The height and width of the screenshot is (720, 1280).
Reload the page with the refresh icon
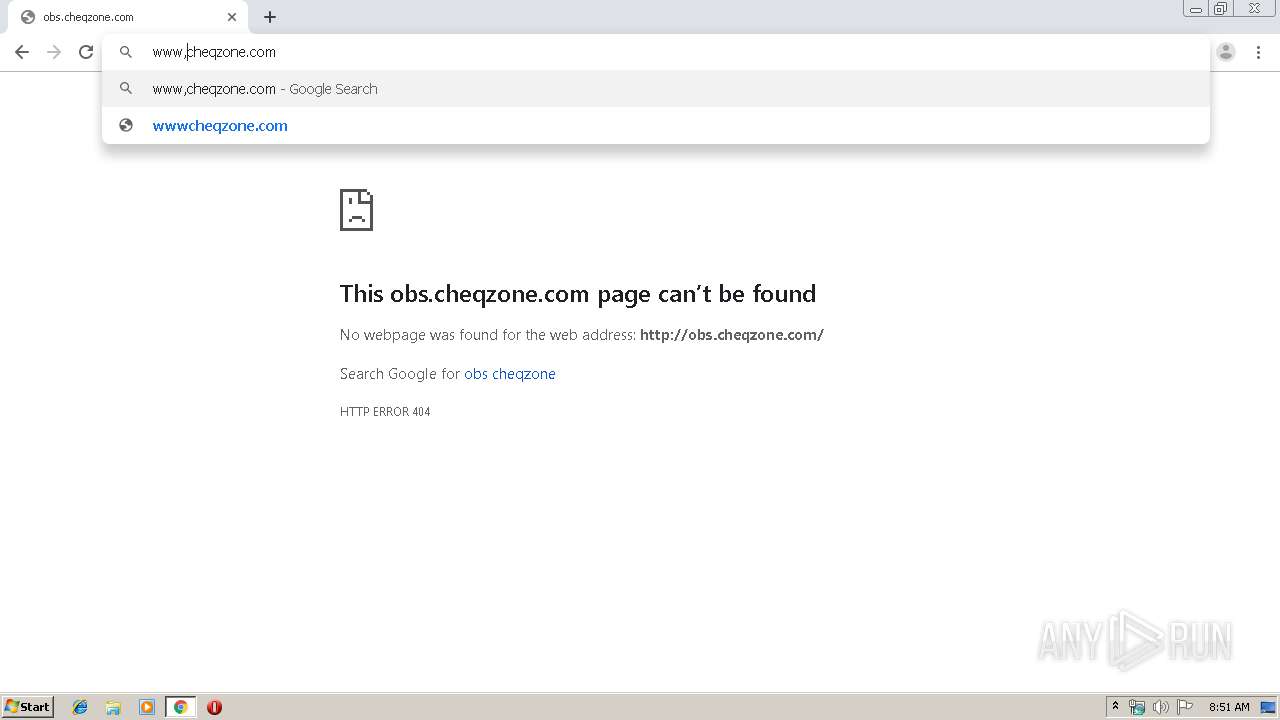(86, 52)
